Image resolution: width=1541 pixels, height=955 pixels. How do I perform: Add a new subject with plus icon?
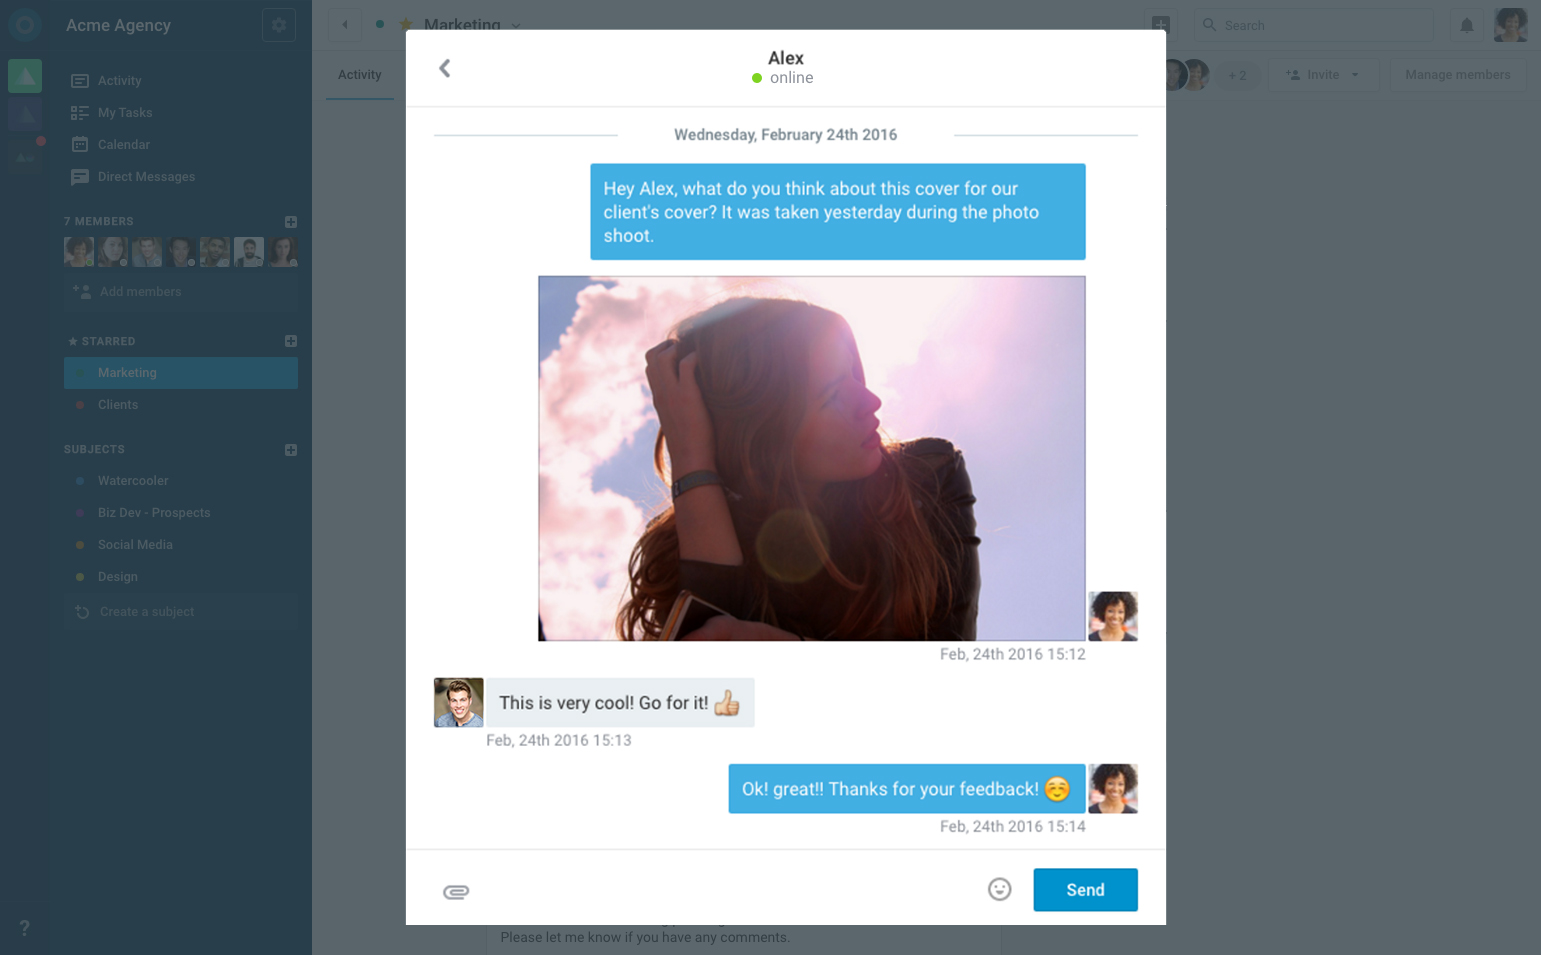[291, 450]
